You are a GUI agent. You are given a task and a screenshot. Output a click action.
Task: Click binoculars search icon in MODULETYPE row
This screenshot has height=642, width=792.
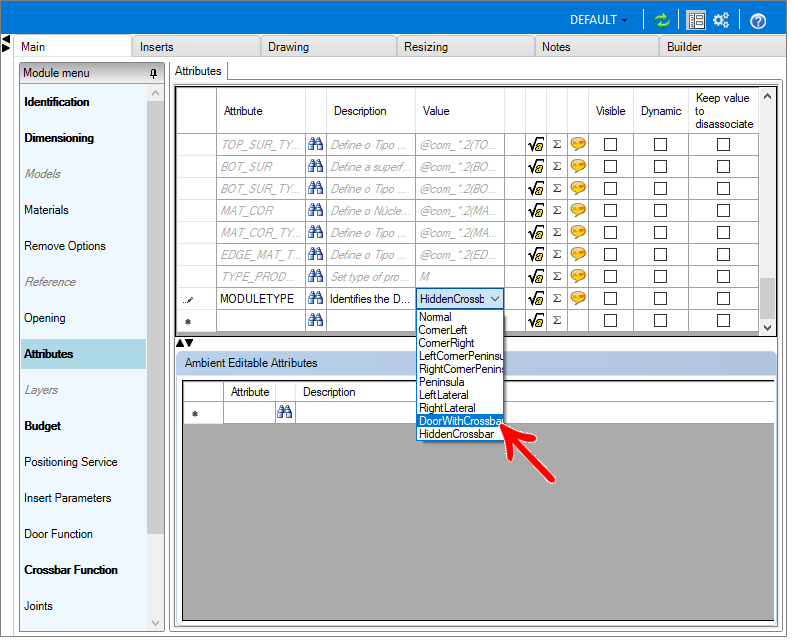click(317, 300)
